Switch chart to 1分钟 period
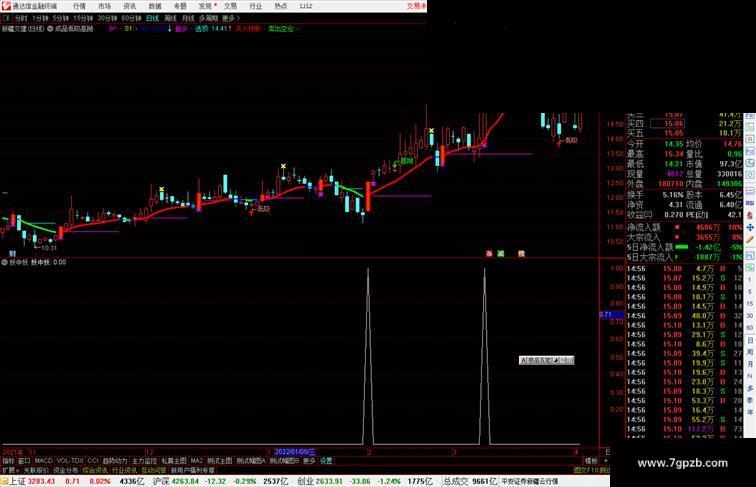This screenshot has height=487, width=756. (40, 18)
